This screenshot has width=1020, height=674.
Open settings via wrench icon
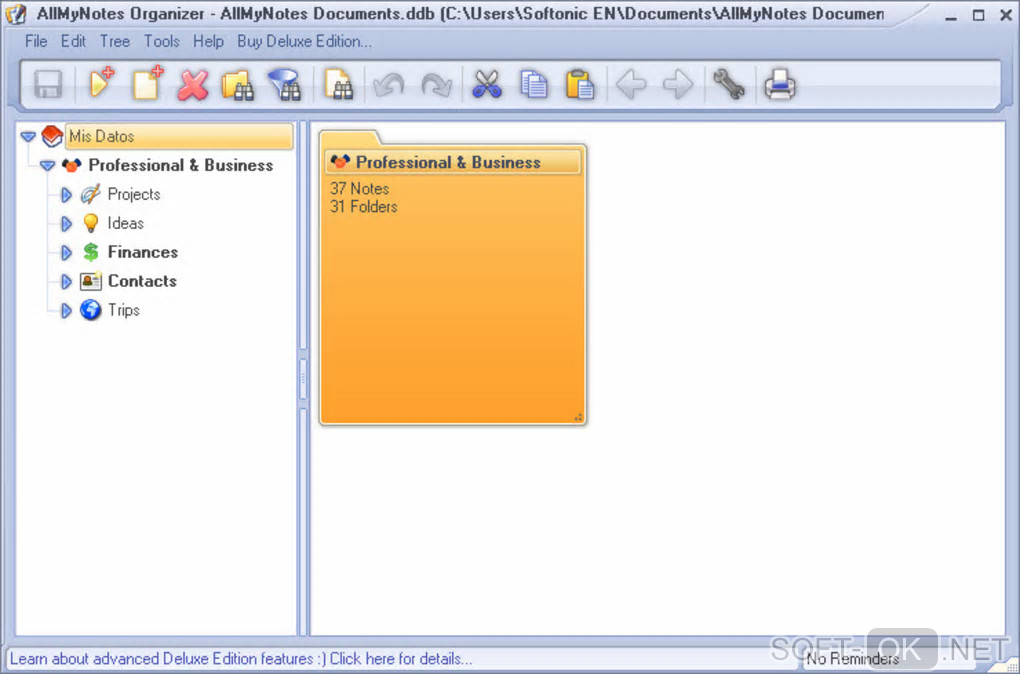[x=729, y=85]
